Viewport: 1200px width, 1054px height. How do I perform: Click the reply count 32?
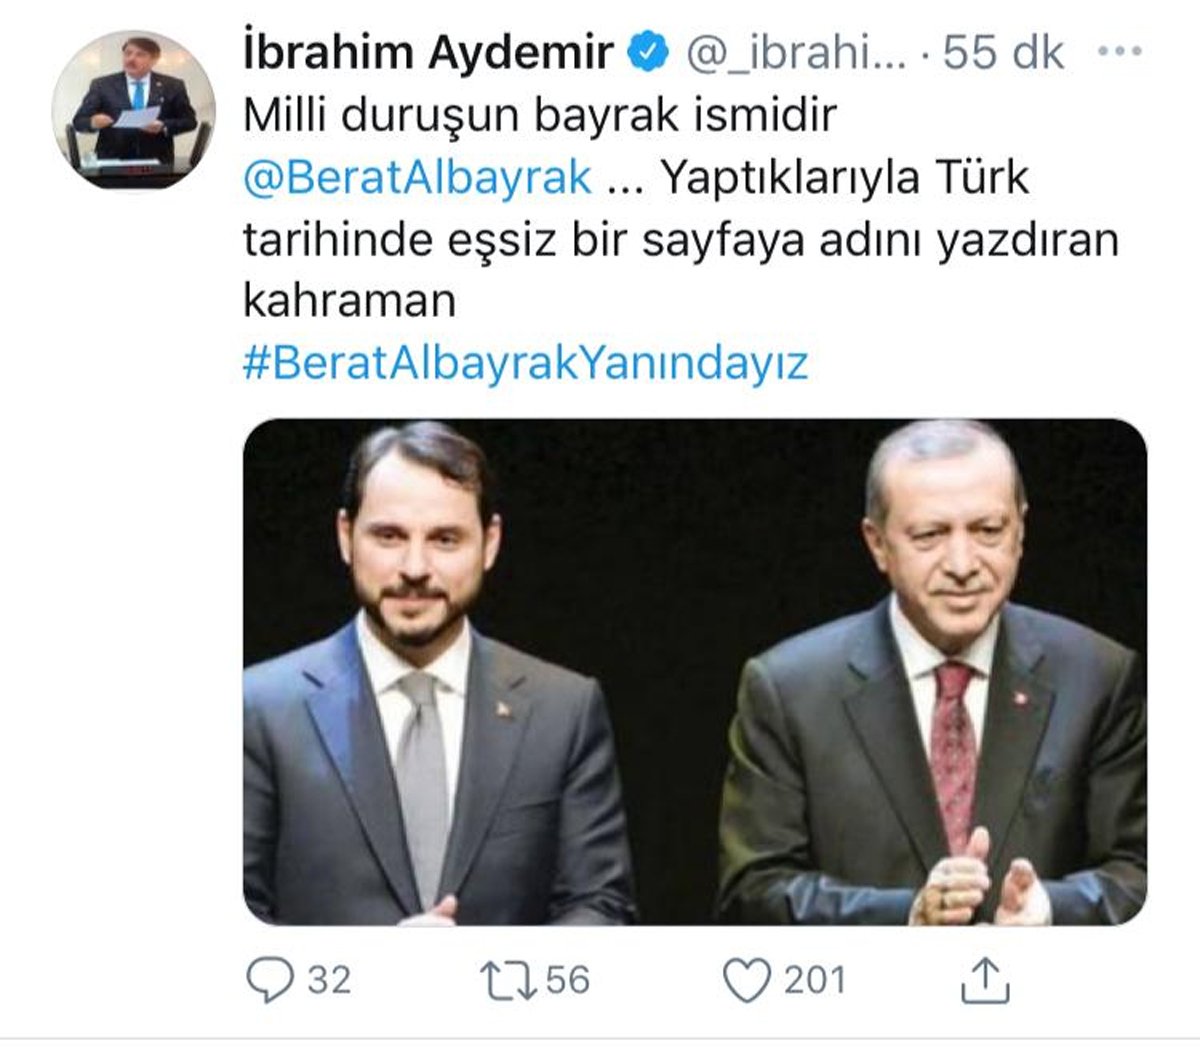(x=329, y=979)
